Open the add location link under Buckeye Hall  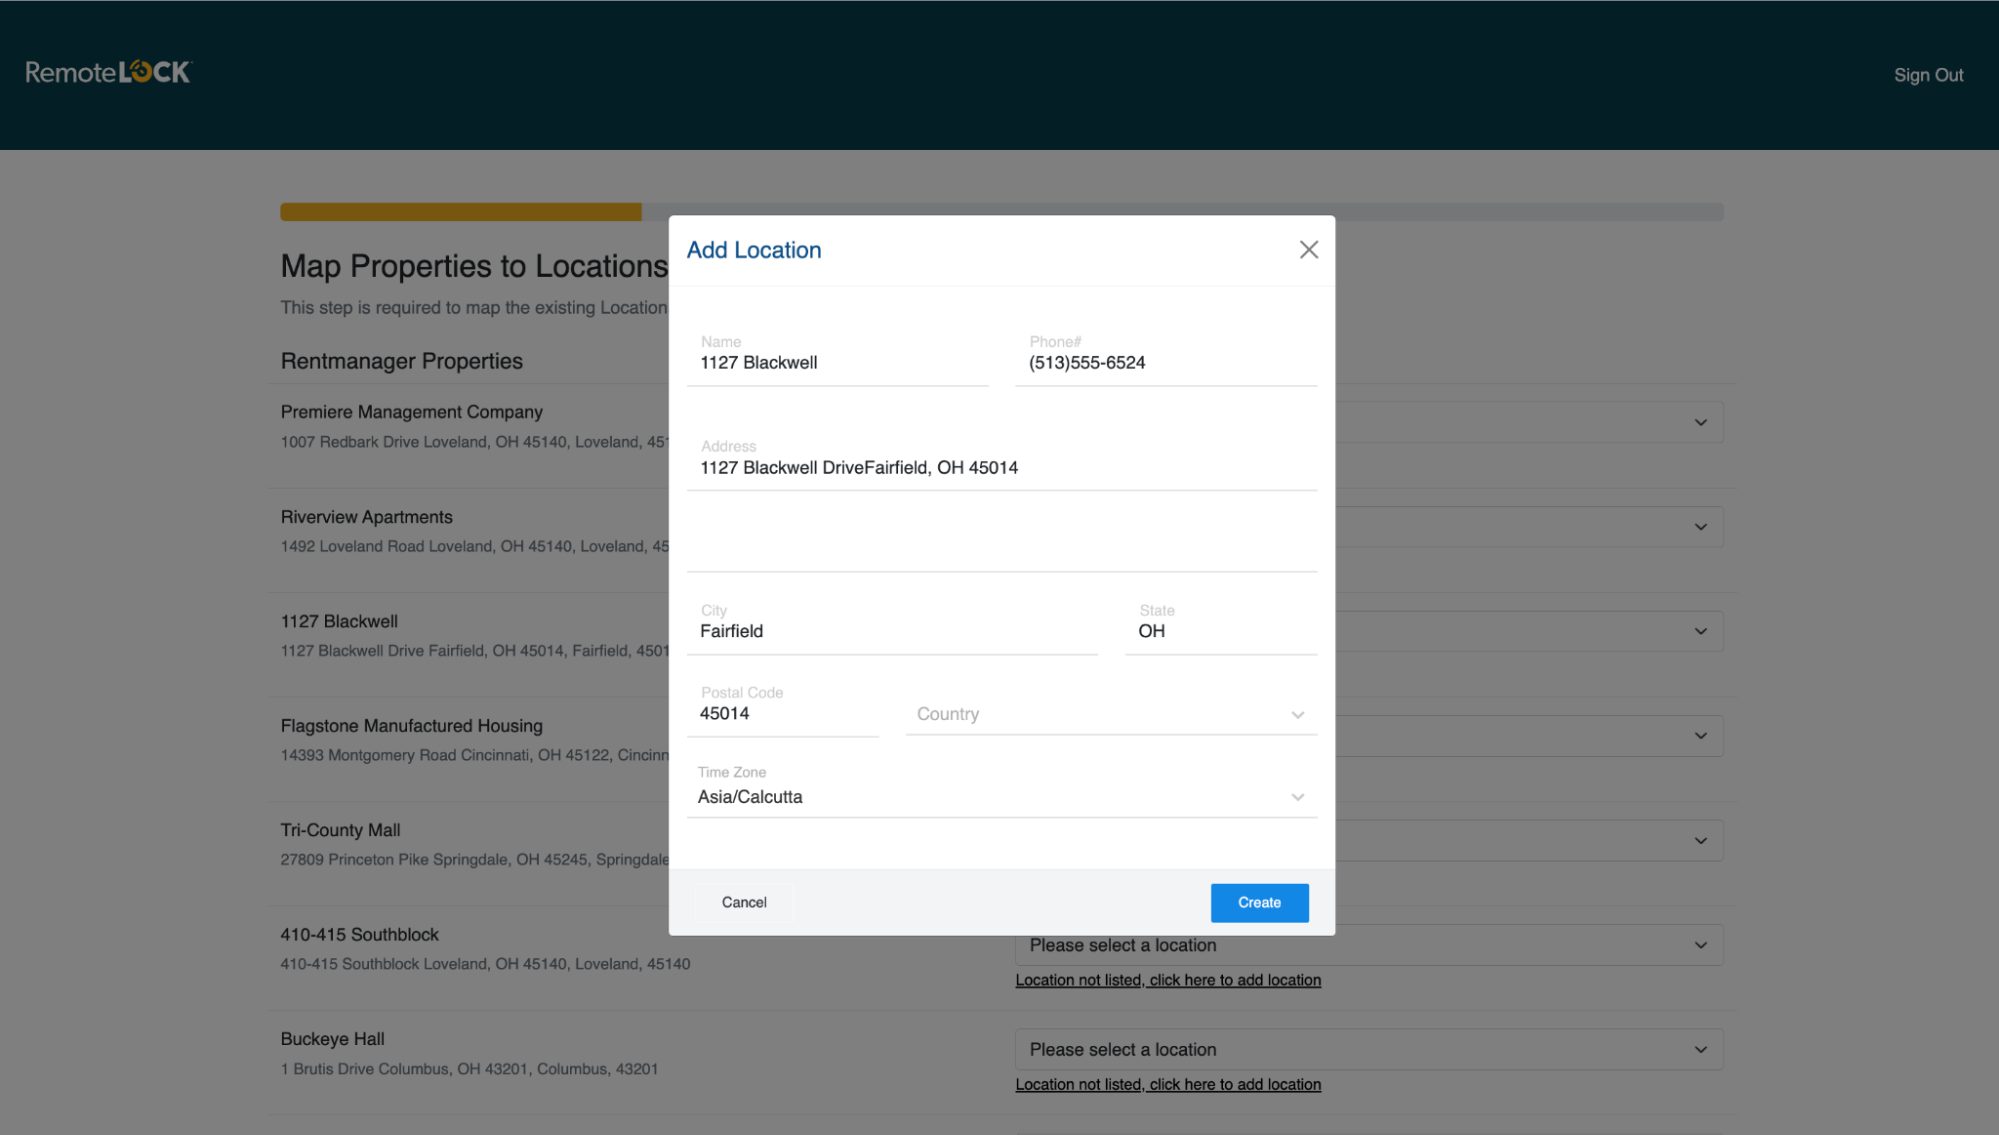pyautogui.click(x=1168, y=1084)
